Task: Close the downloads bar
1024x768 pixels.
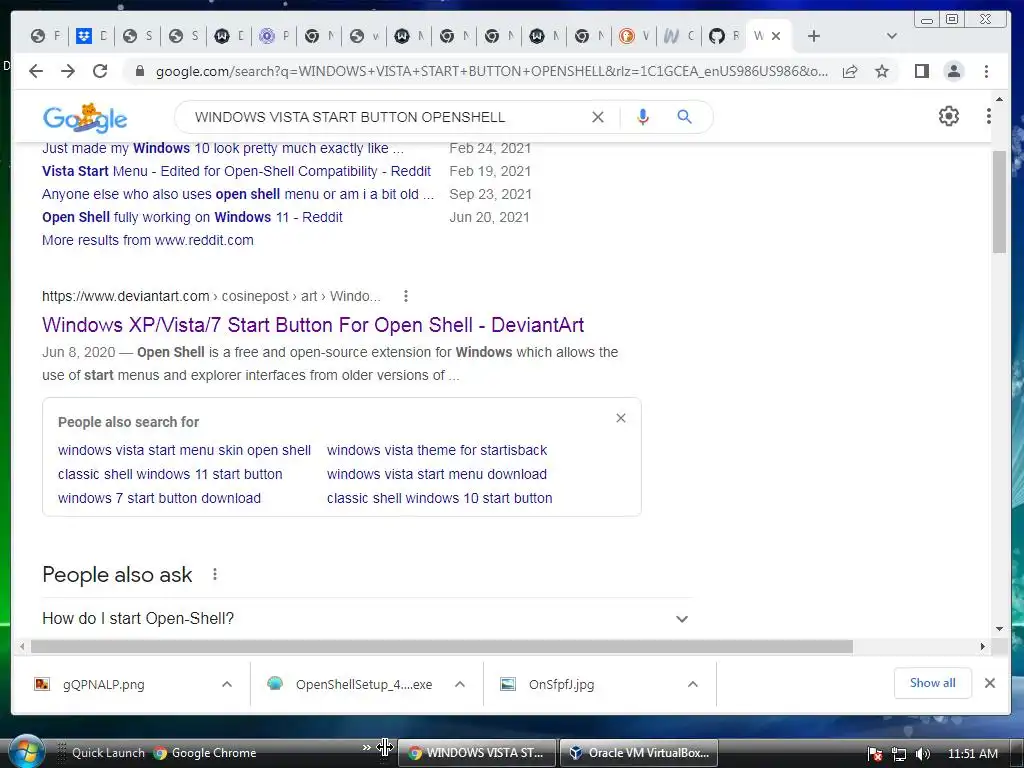Action: [990, 683]
